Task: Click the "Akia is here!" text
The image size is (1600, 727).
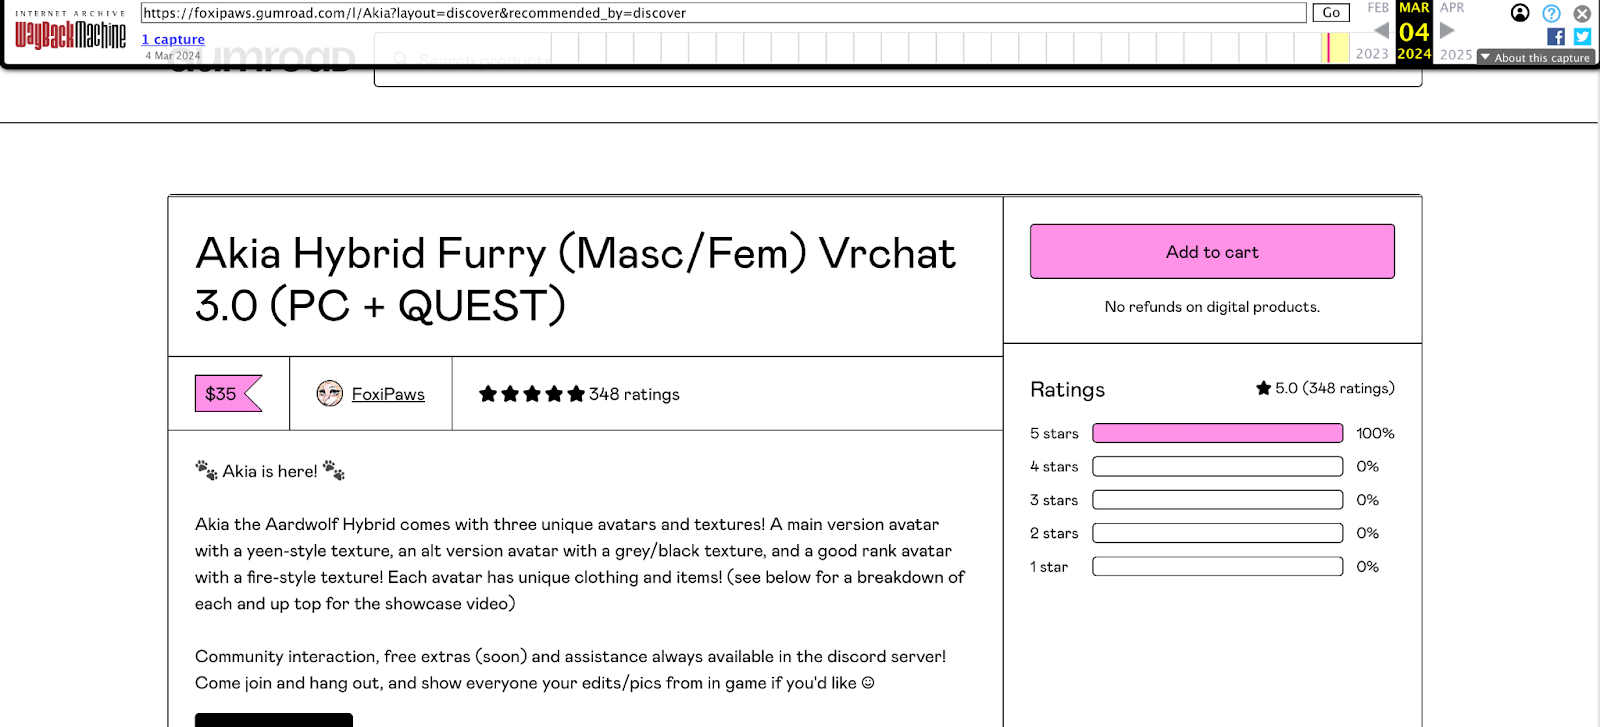Action: pyautogui.click(x=270, y=471)
